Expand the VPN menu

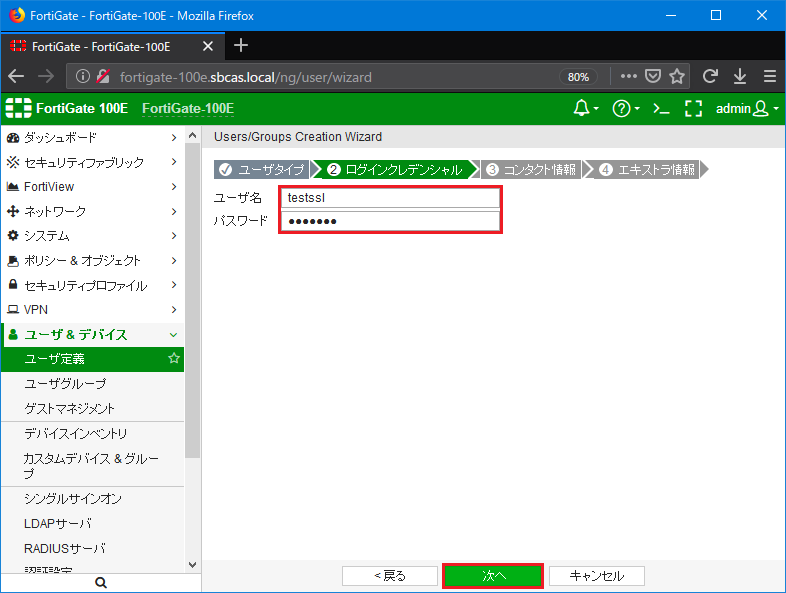92,309
